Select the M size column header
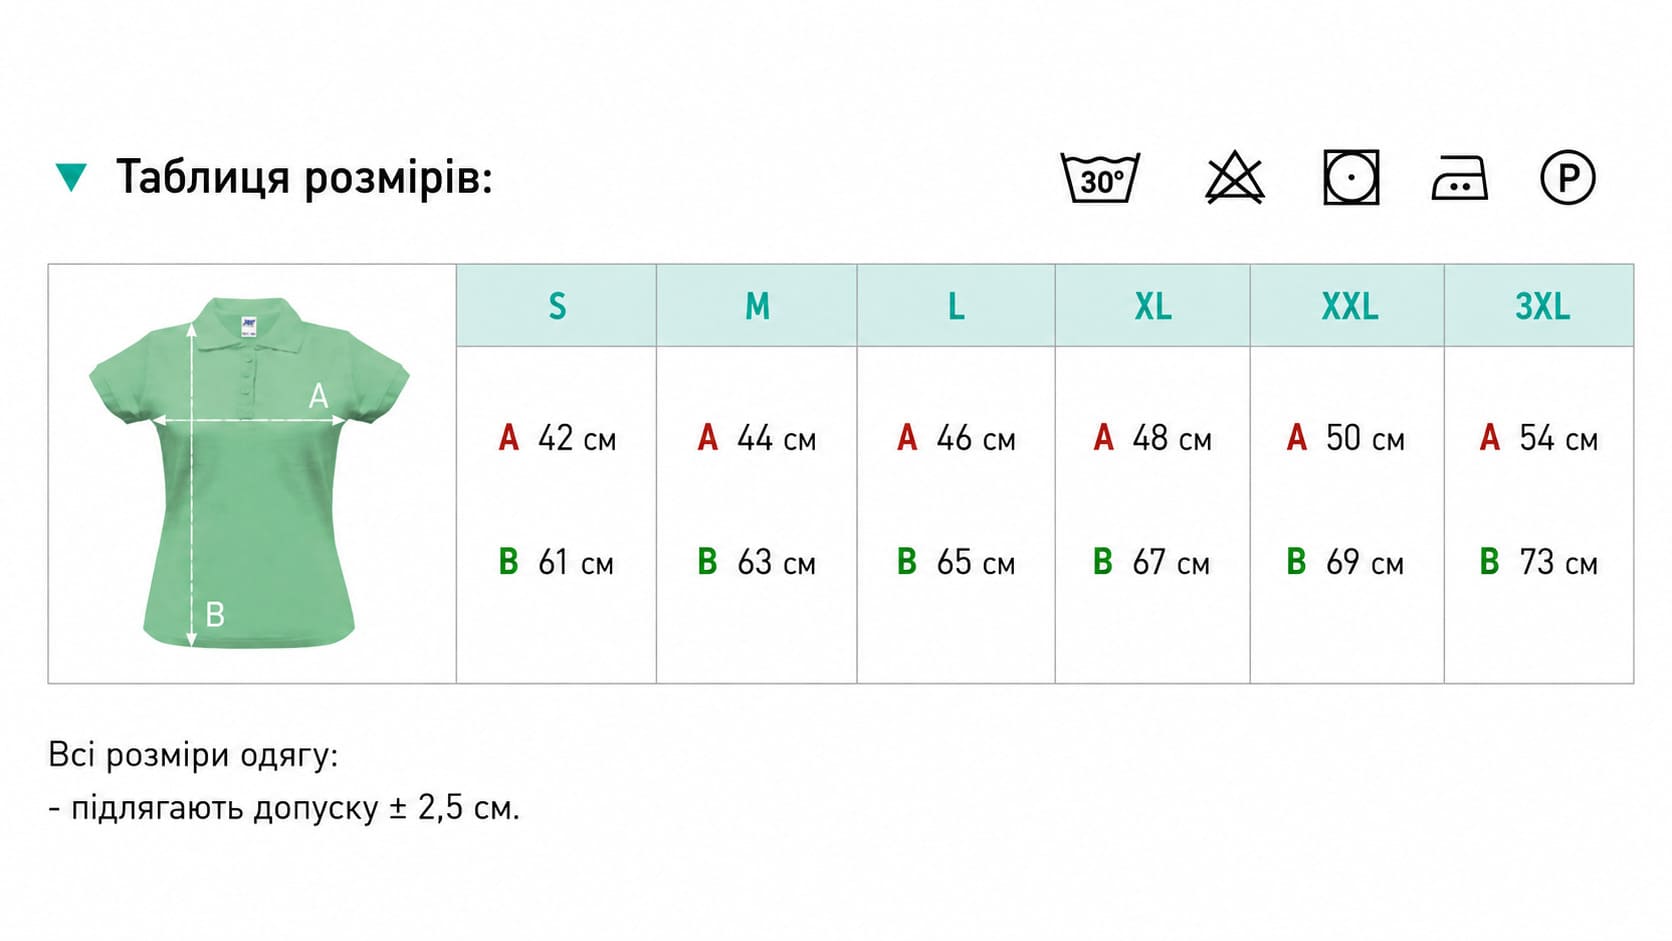The height and width of the screenshot is (941, 1672). (757, 306)
